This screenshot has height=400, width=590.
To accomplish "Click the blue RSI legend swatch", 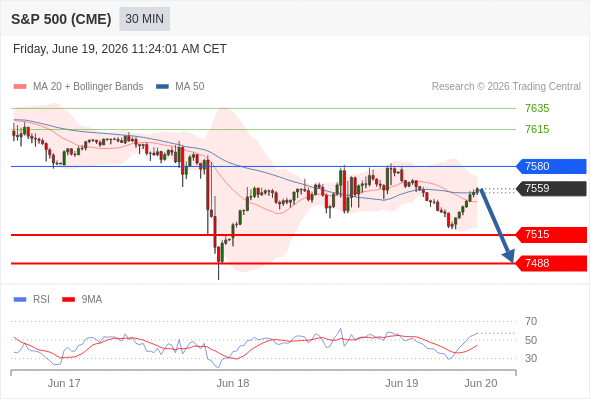I will coord(20,300).
